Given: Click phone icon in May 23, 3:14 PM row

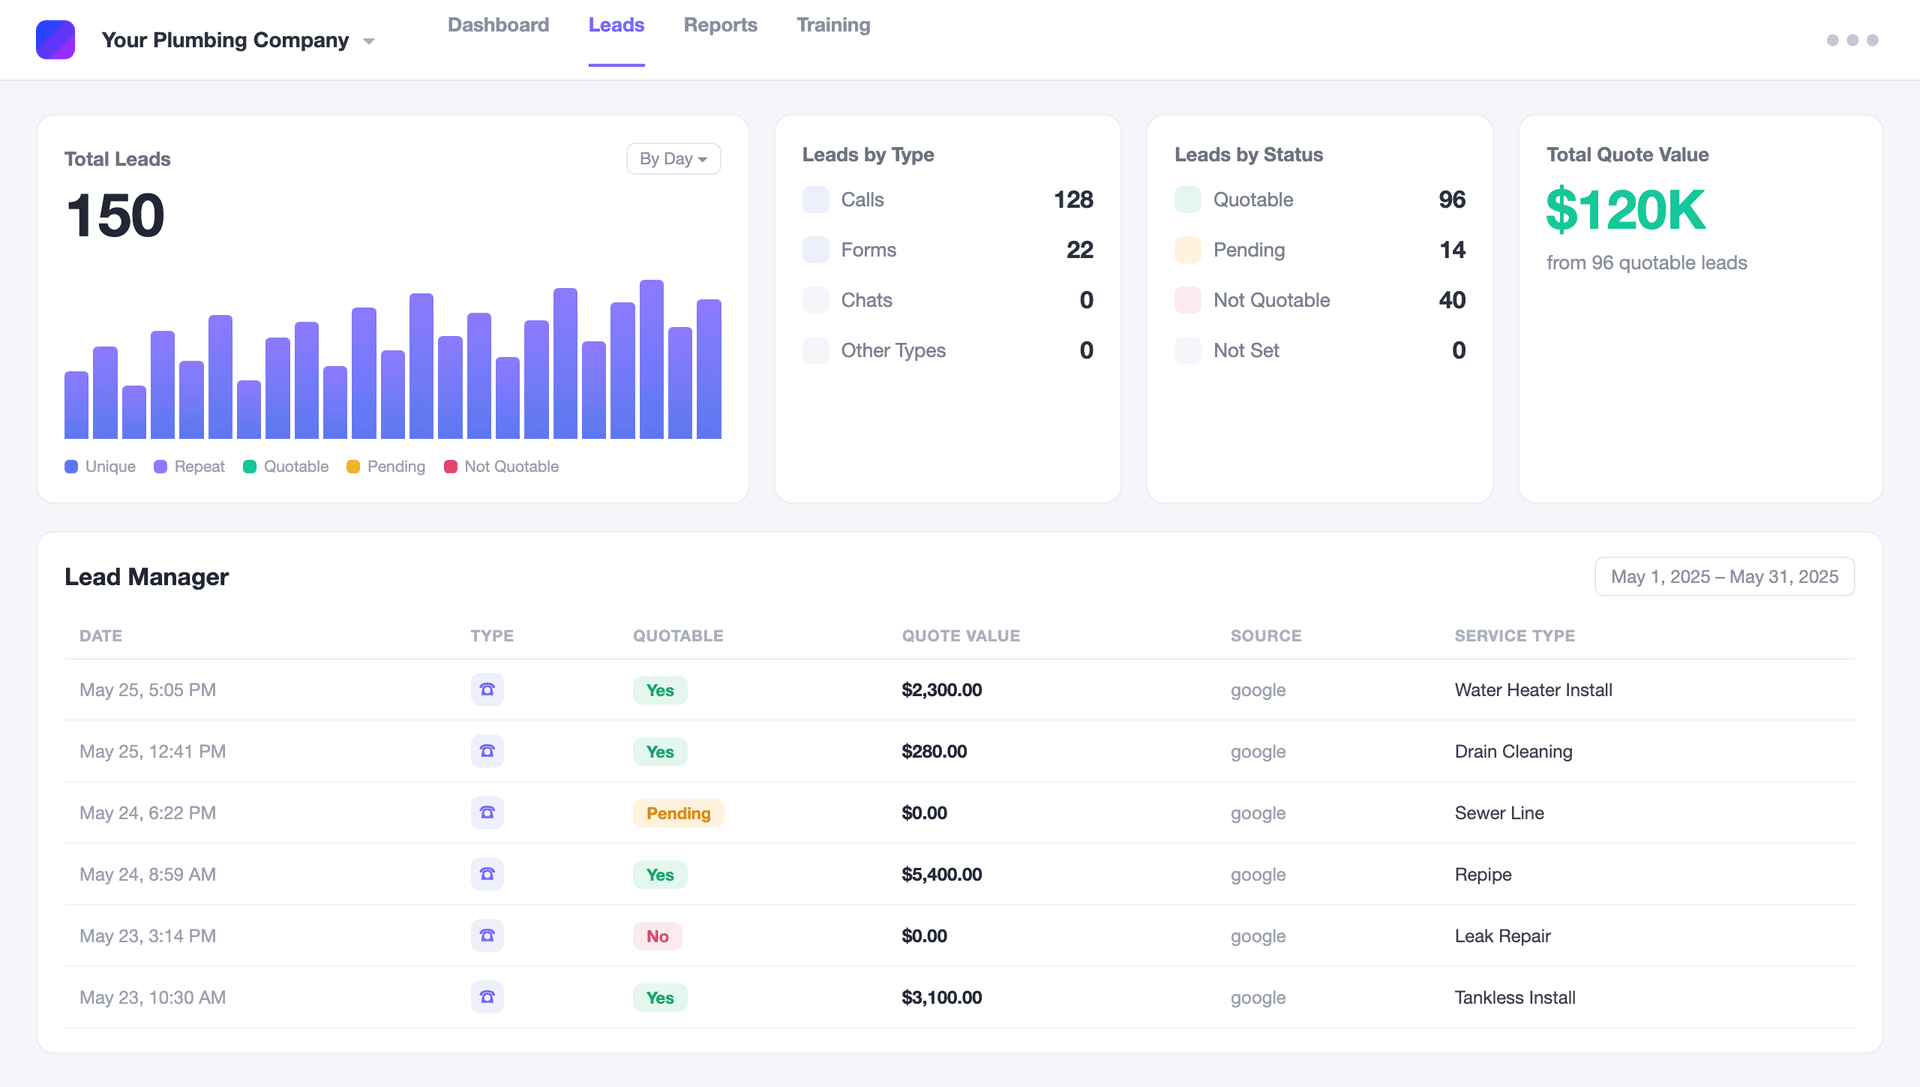Looking at the screenshot, I should pos(487,935).
